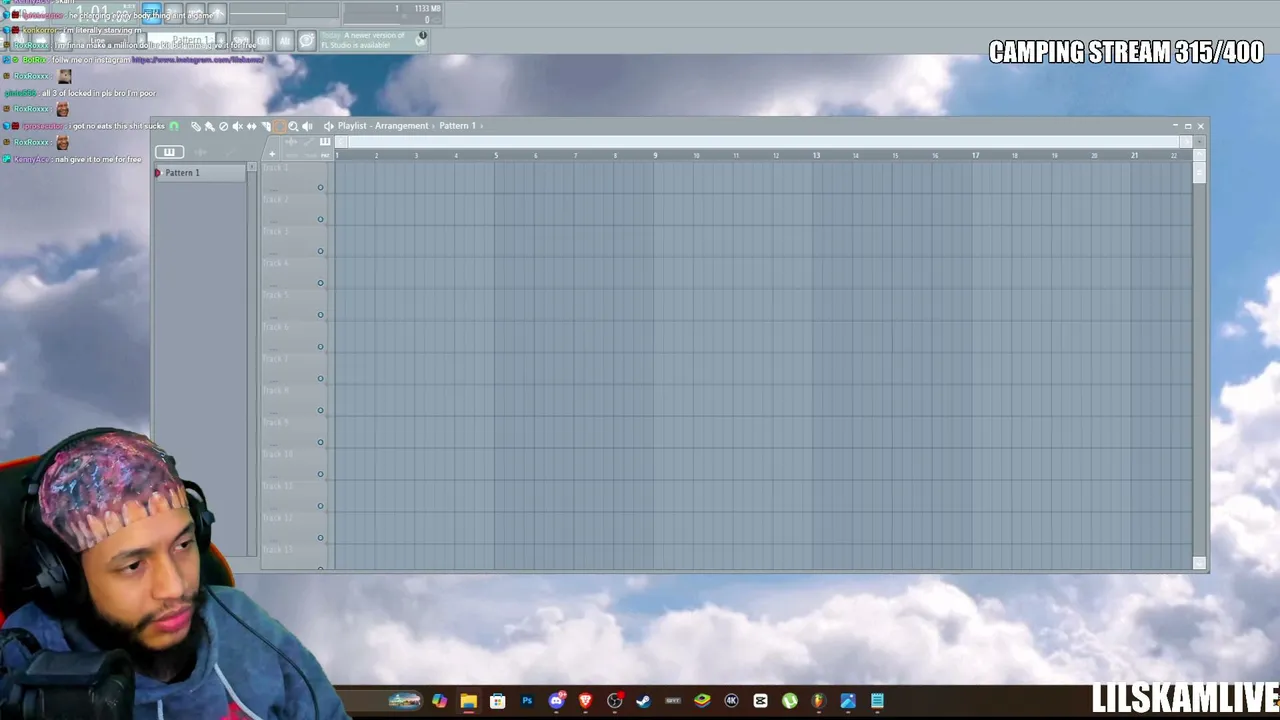Click the Playlist vertical scrollbar handle
Viewport: 1280px width, 720px height.
tap(1200, 171)
